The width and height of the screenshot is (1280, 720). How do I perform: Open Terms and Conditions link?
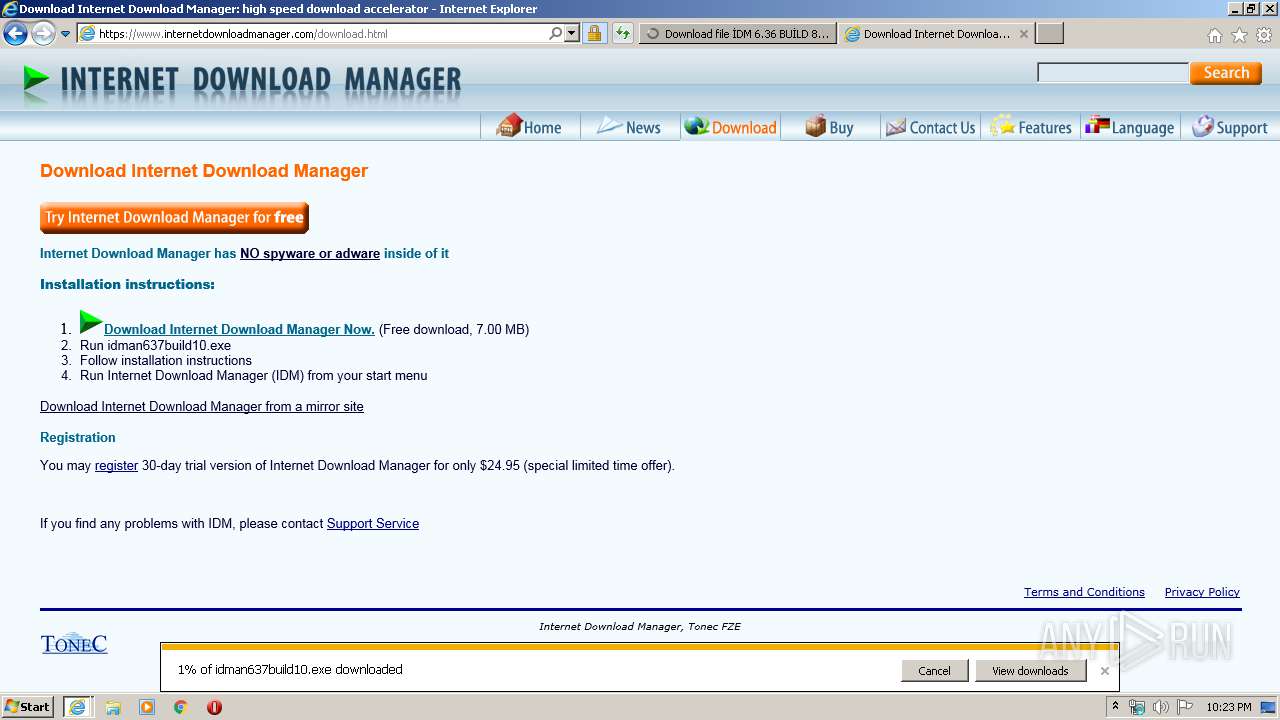tap(1084, 592)
